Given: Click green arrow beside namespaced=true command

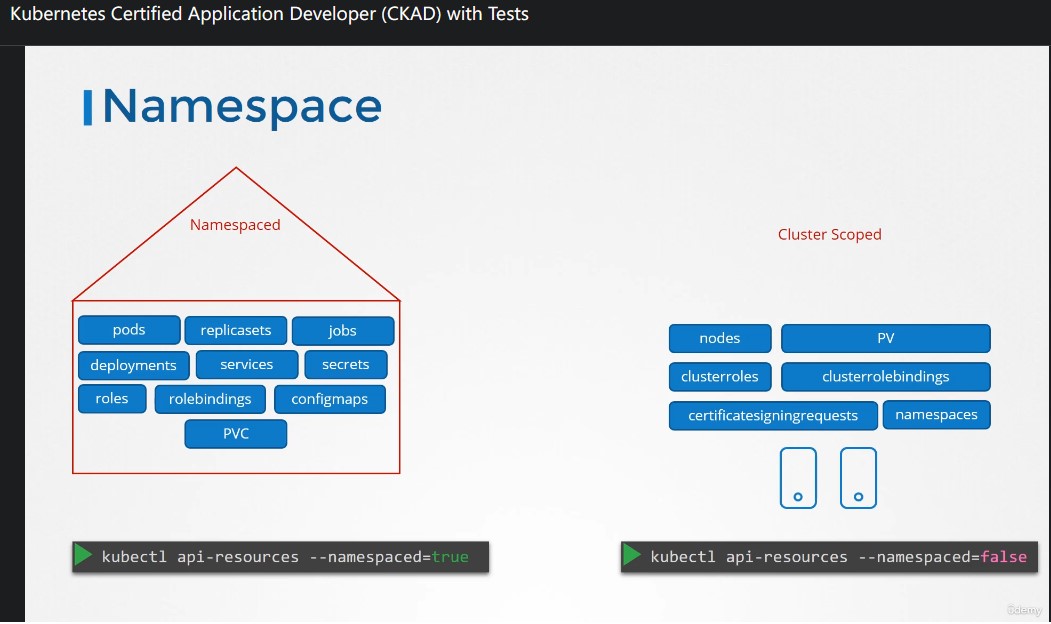Looking at the screenshot, I should [x=83, y=555].
